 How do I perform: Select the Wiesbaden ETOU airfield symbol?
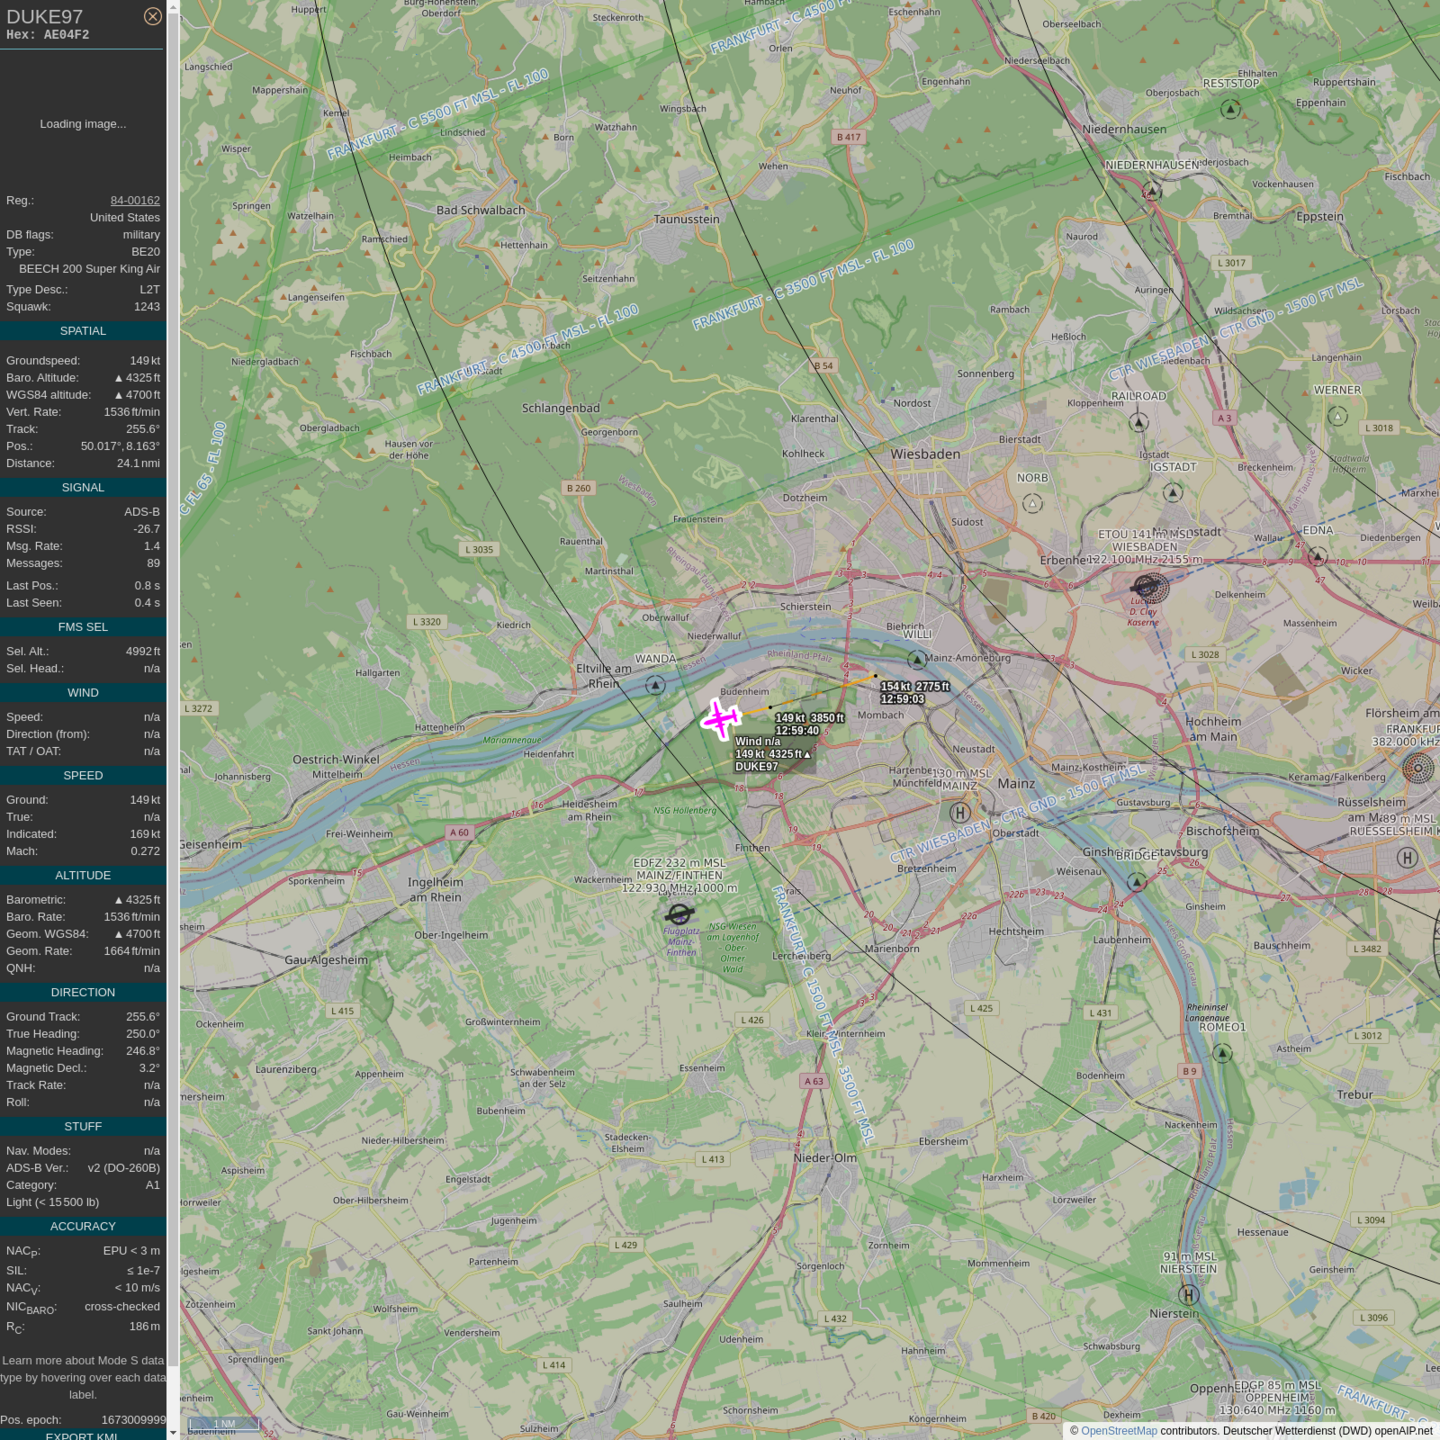pyautogui.click(x=1151, y=587)
